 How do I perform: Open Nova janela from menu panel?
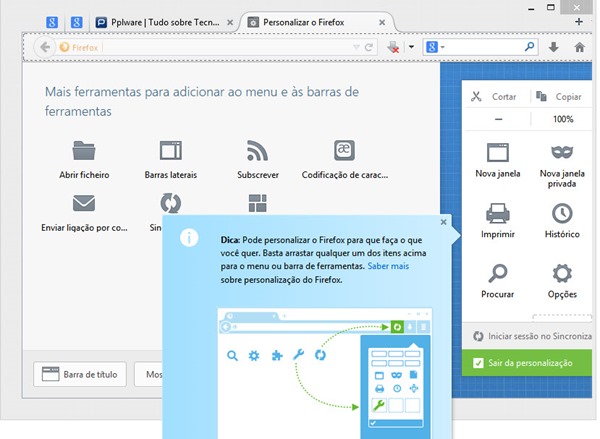click(x=498, y=160)
